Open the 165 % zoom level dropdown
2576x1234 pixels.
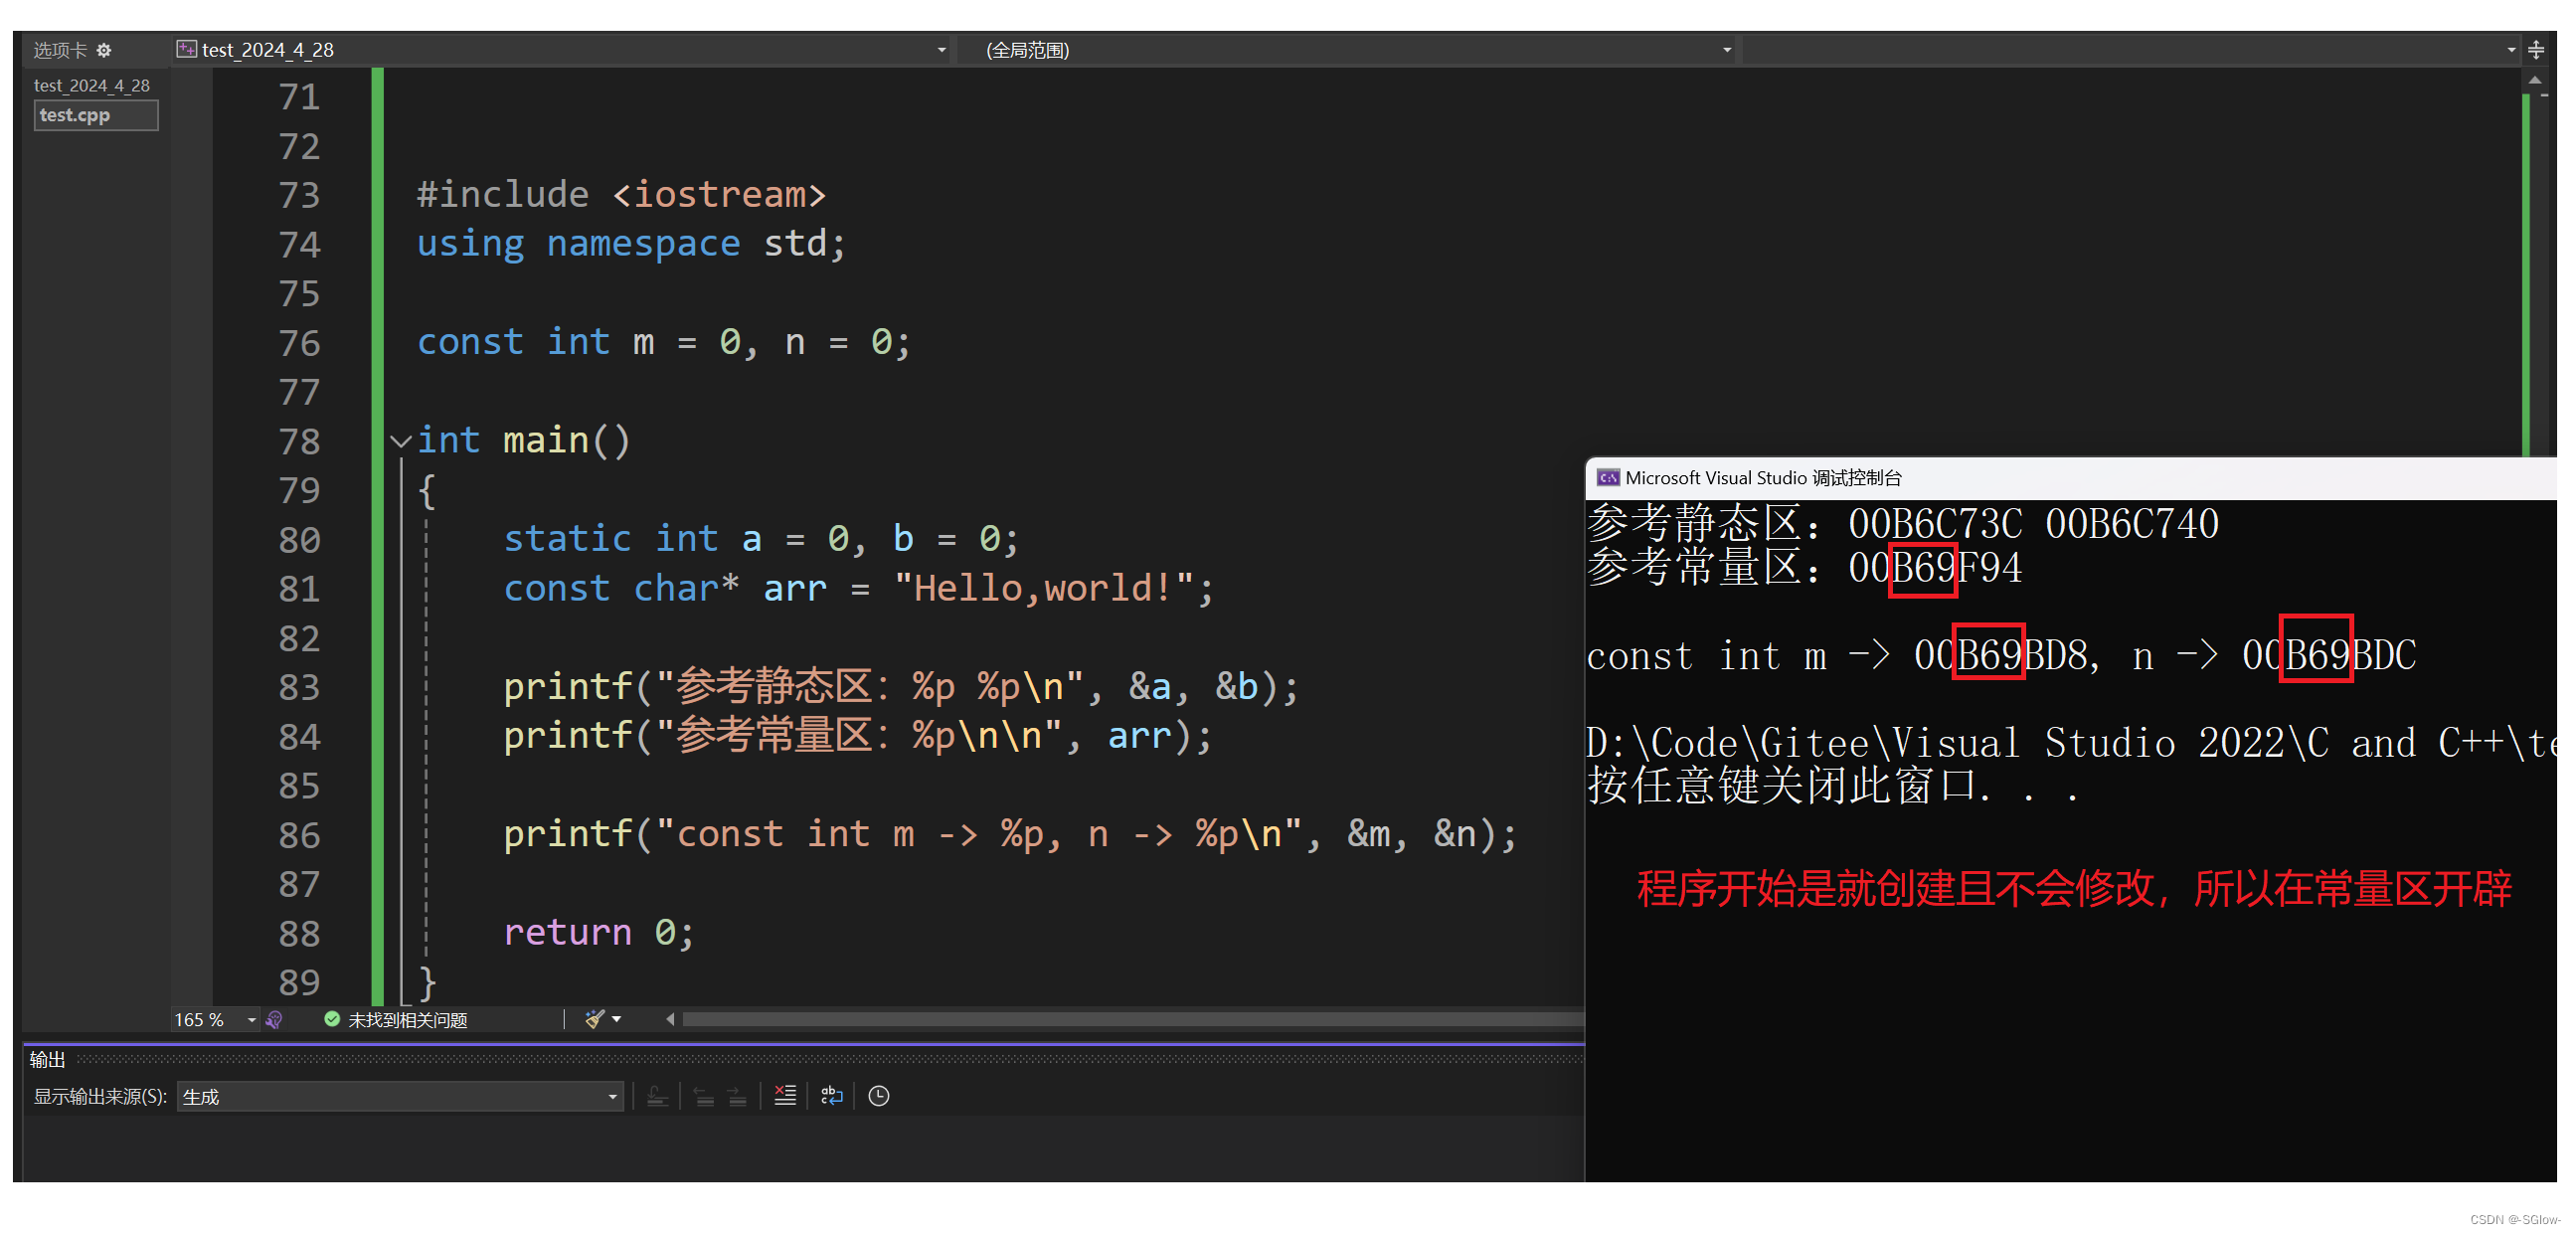tap(251, 1020)
